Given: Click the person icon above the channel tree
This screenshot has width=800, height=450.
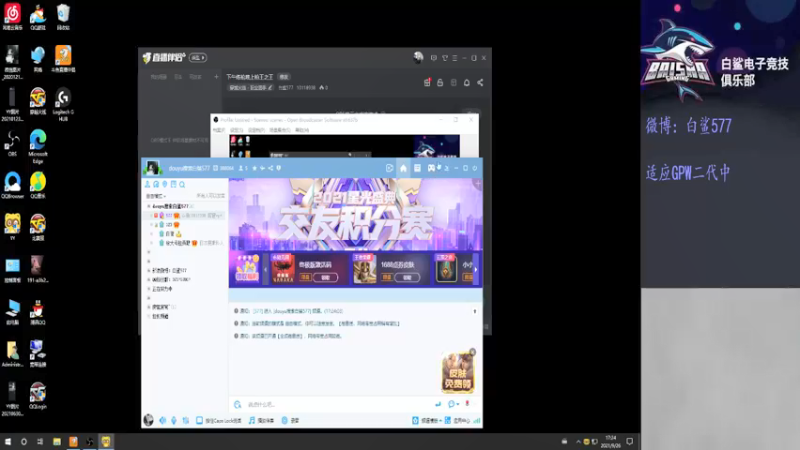Looking at the screenshot, I should pyautogui.click(x=147, y=184).
